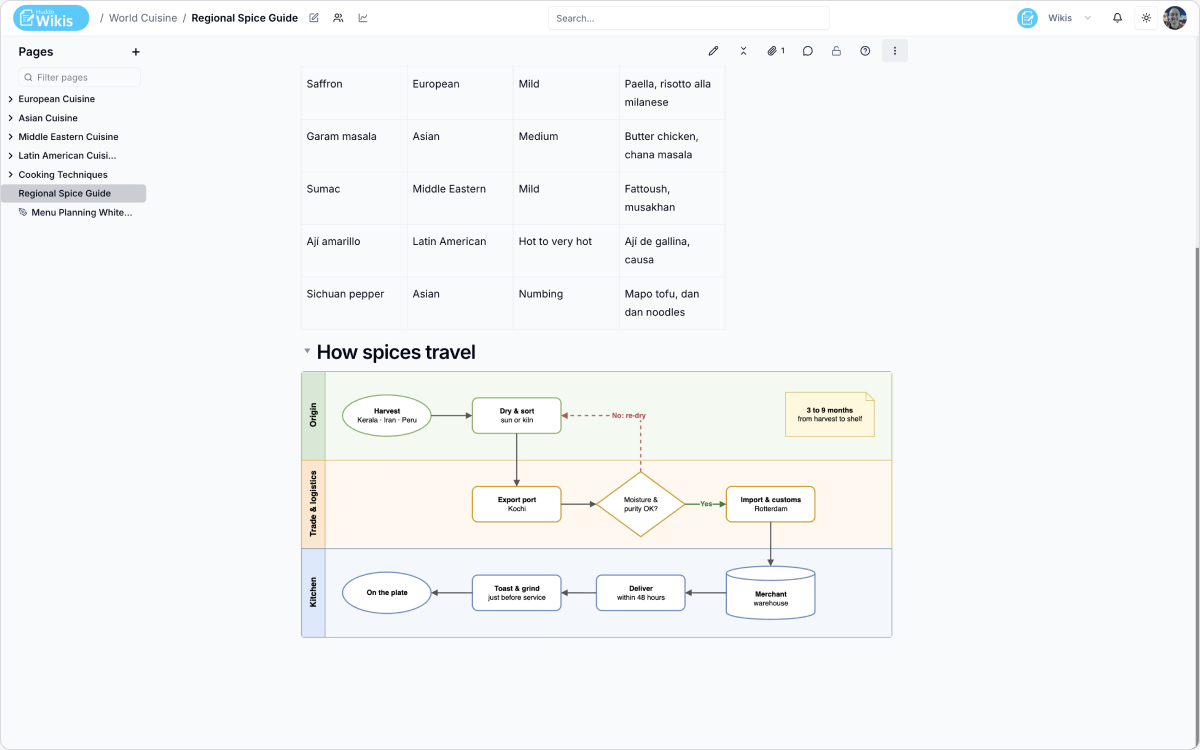Click the Toast & grind diagram box
The image size is (1200, 750).
pyautogui.click(x=517, y=593)
